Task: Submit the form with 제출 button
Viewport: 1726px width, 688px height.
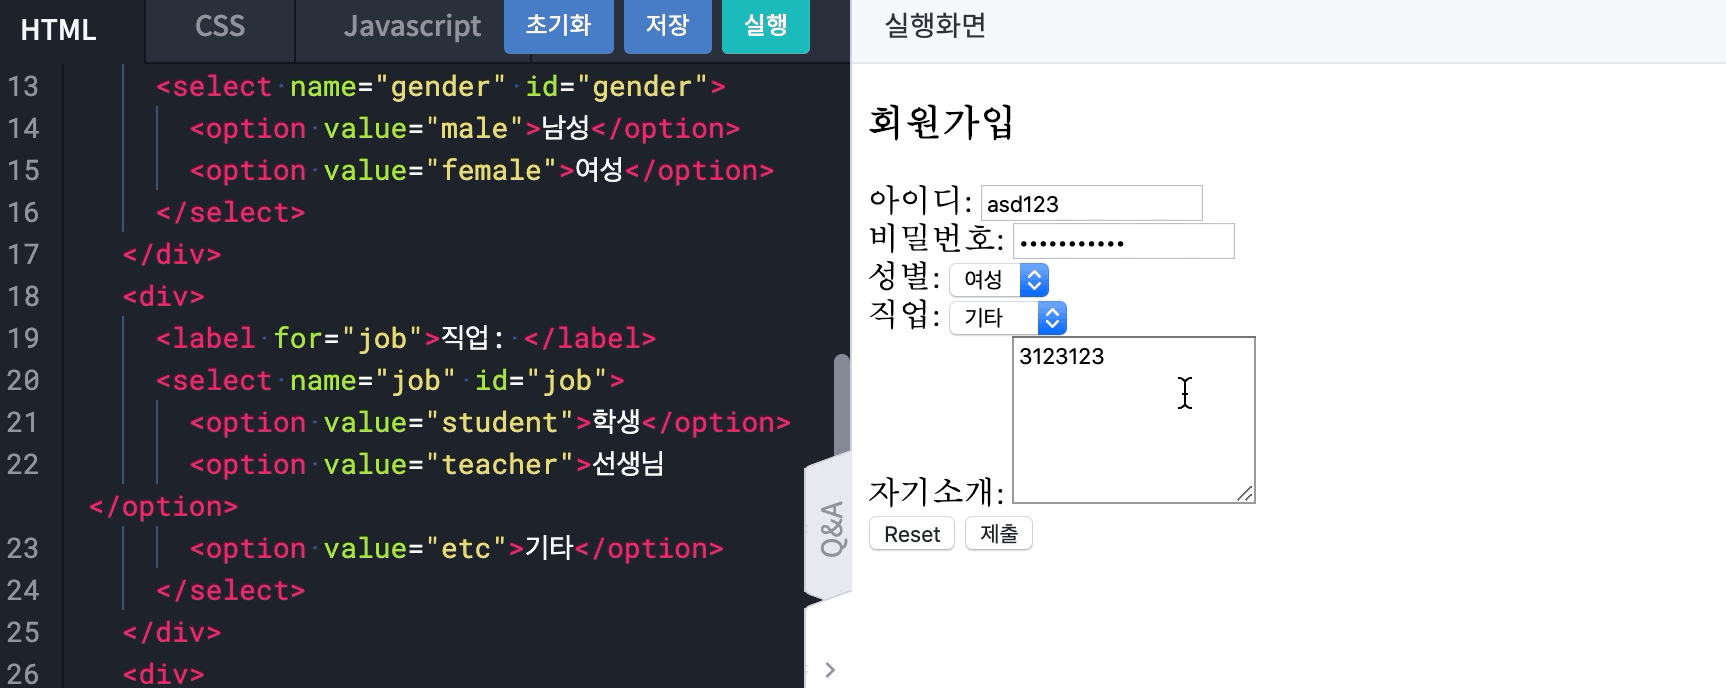Action: click(998, 534)
